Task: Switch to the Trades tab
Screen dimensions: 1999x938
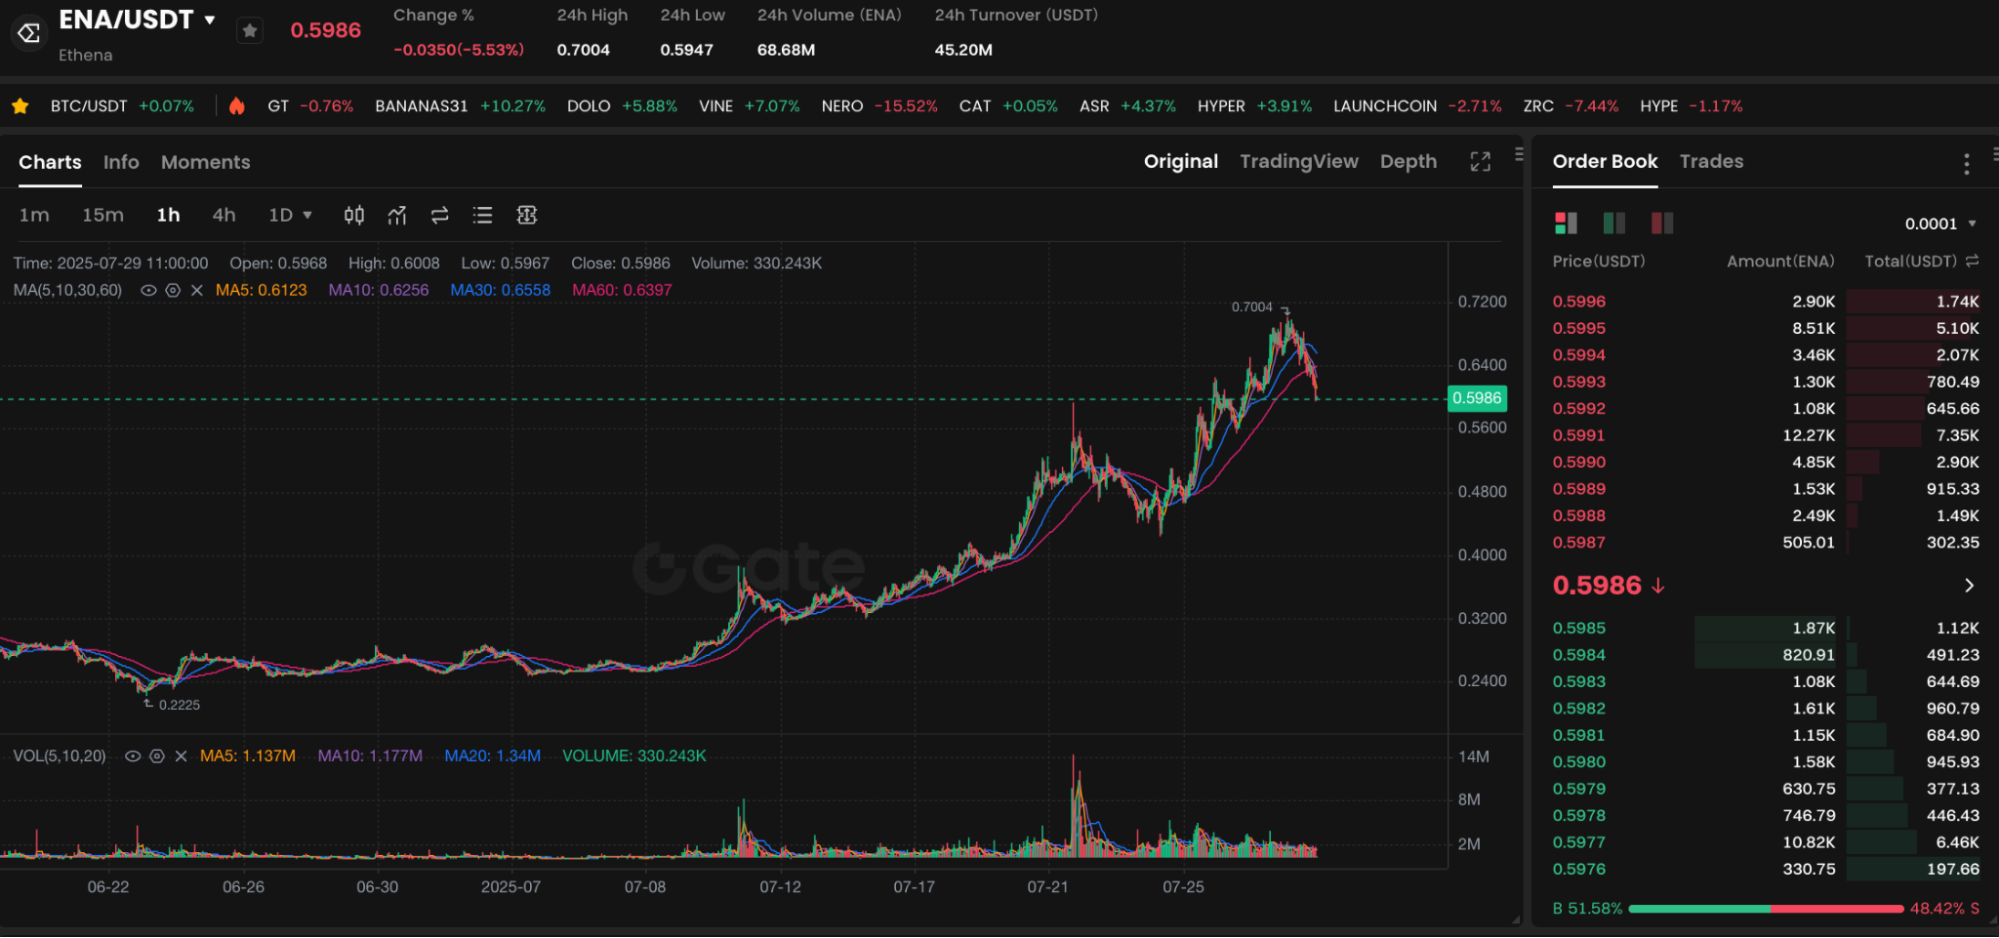Action: pyautogui.click(x=1711, y=161)
